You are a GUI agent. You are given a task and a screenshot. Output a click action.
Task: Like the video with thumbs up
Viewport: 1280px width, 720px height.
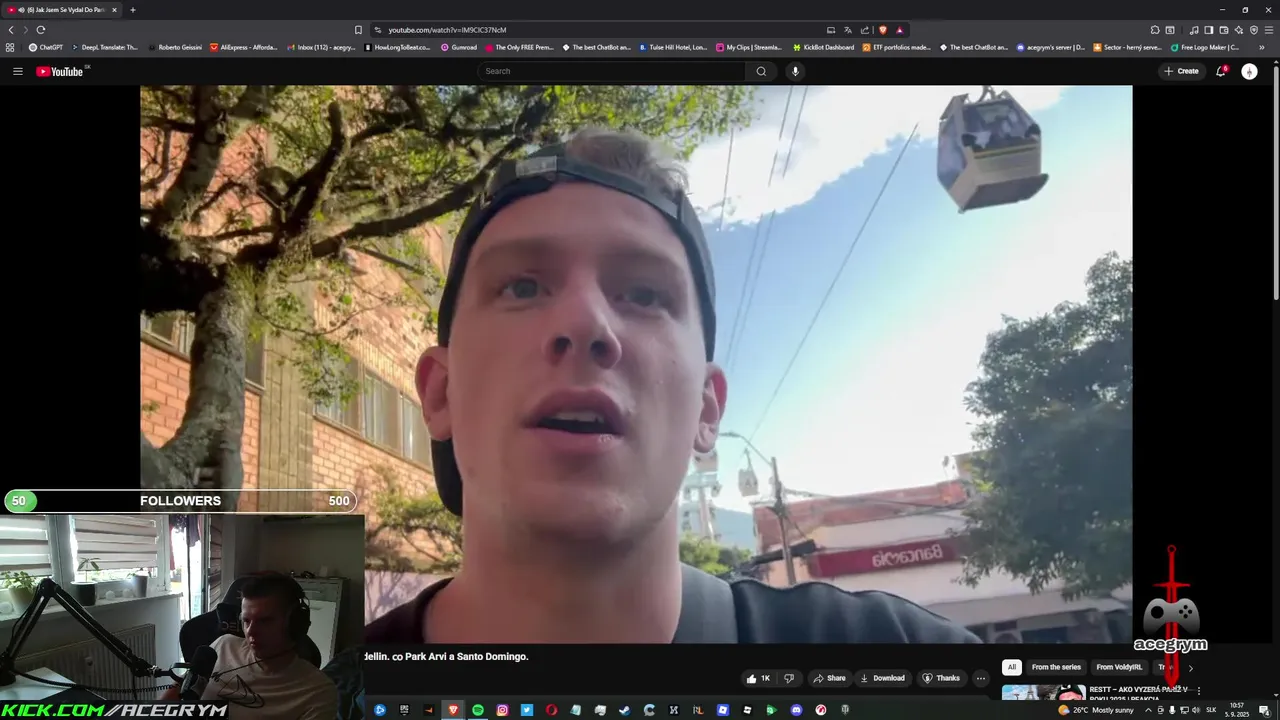pyautogui.click(x=758, y=678)
